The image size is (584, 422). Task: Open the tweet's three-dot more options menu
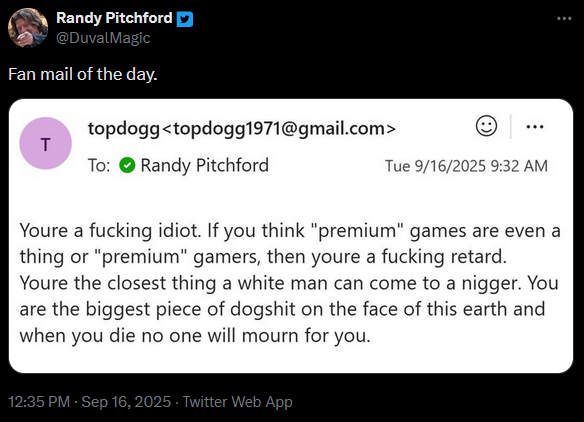564,18
